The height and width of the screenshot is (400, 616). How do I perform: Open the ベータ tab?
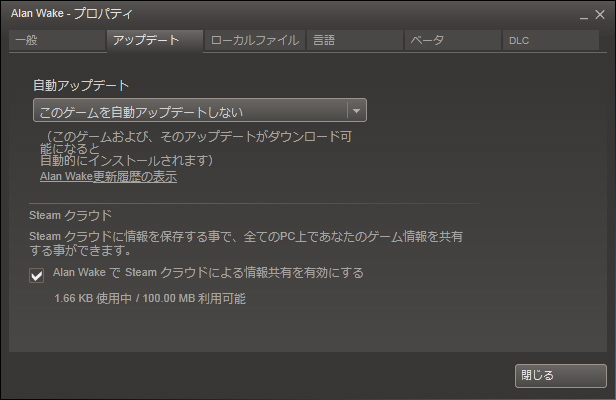(x=453, y=40)
